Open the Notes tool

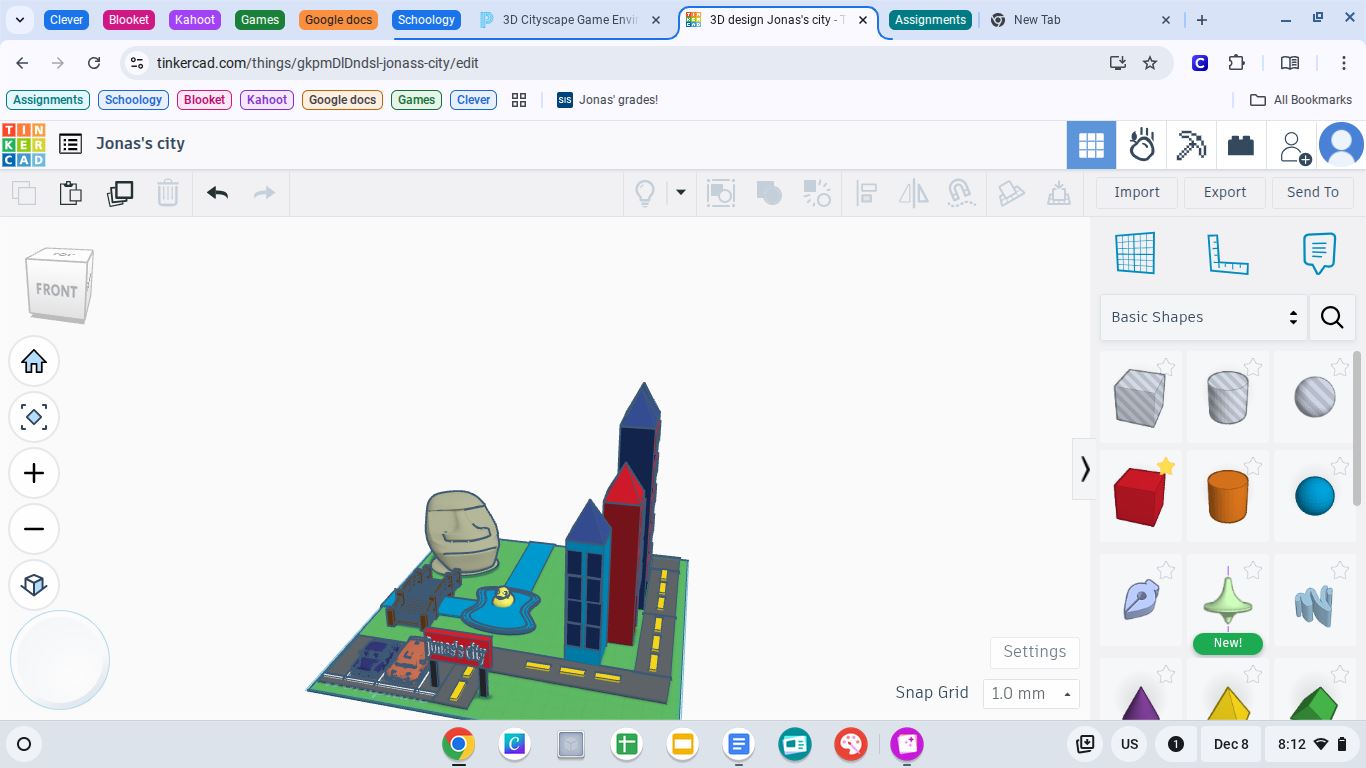[x=1319, y=253]
